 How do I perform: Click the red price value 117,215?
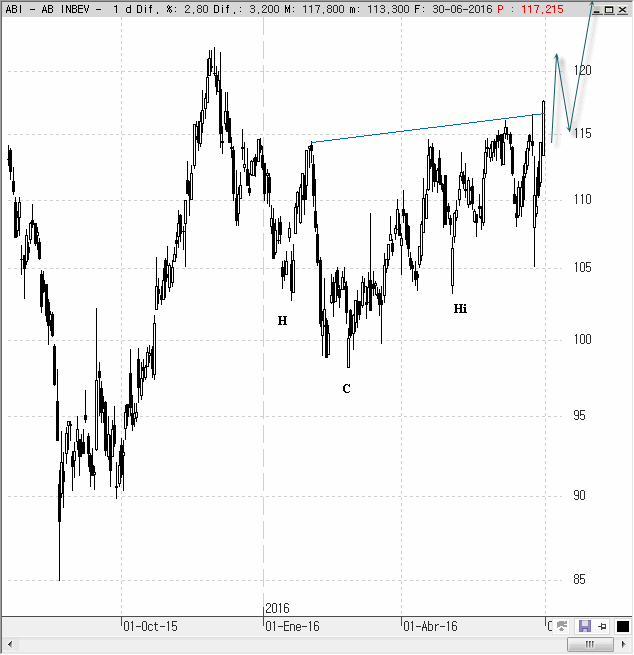tap(542, 9)
